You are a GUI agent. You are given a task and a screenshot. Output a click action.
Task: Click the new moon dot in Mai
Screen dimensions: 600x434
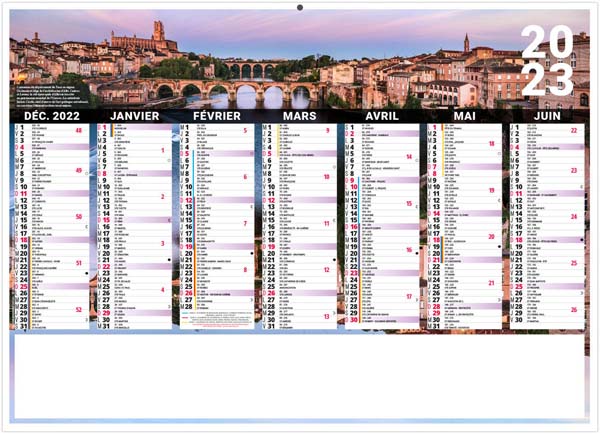coord(499,247)
